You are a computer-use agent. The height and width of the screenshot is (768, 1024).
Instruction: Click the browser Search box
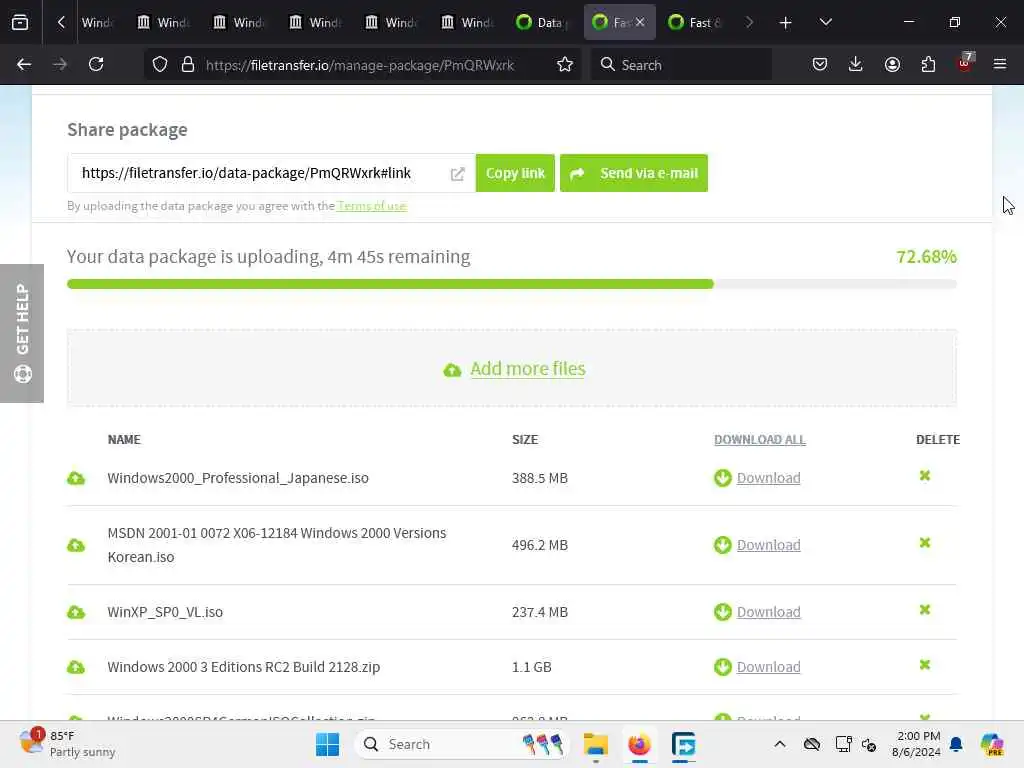(x=681, y=65)
